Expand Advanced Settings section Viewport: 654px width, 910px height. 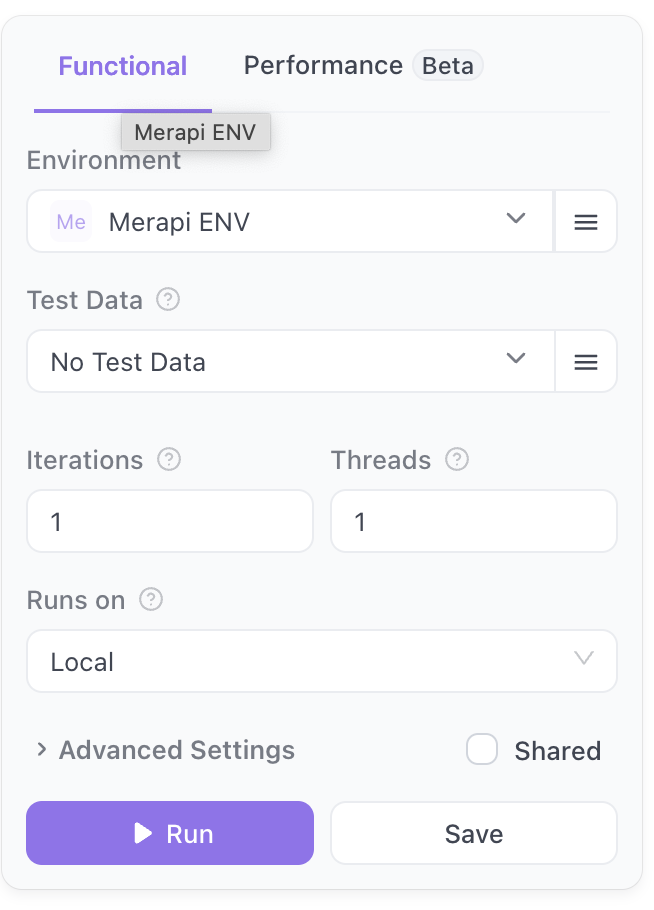165,750
